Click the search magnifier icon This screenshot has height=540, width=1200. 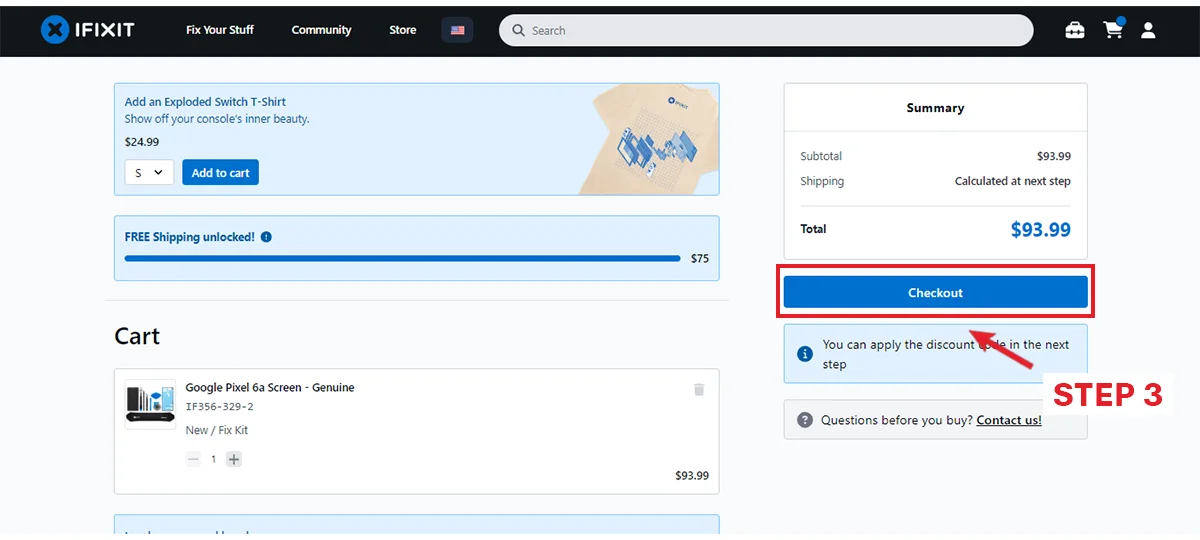point(518,30)
